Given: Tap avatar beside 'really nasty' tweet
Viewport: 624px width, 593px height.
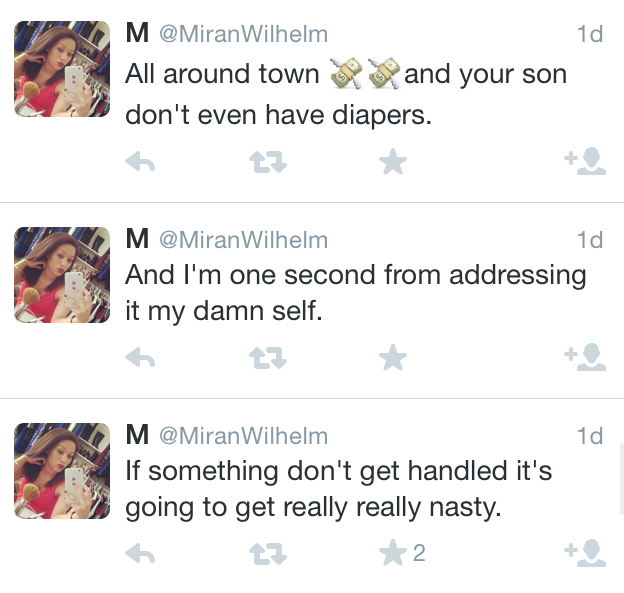Looking at the screenshot, I should [61, 471].
